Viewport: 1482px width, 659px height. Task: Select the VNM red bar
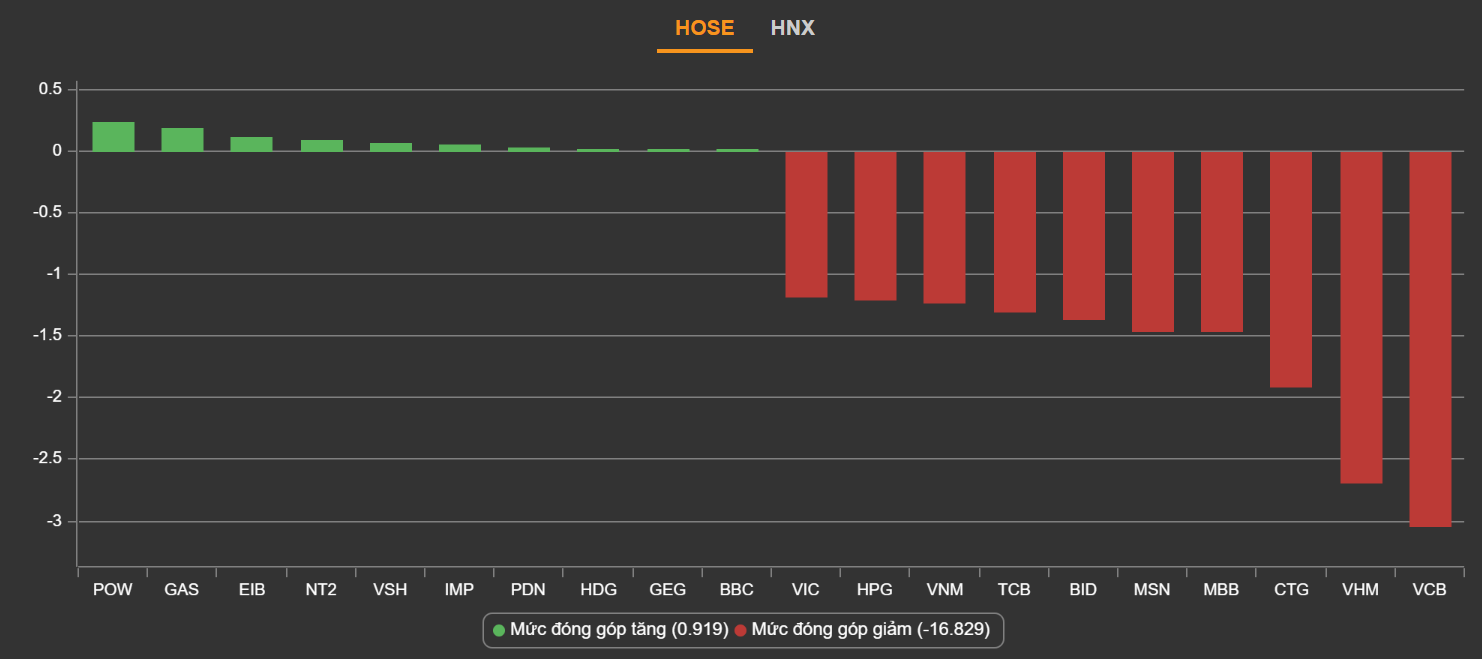tap(944, 227)
